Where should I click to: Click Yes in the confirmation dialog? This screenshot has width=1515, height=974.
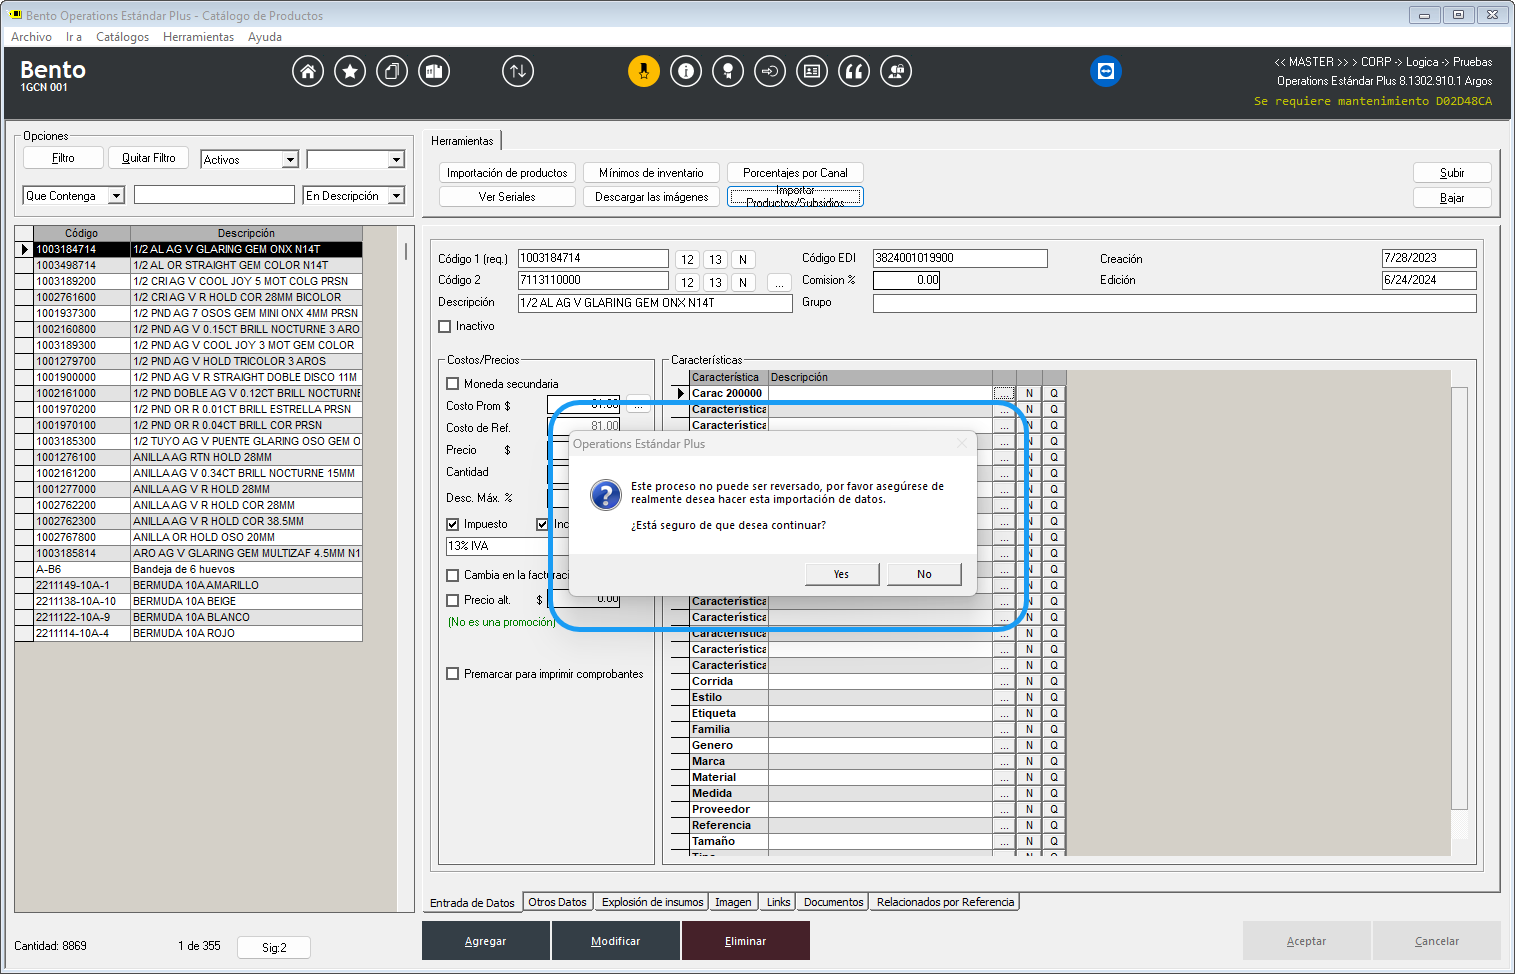[842, 574]
